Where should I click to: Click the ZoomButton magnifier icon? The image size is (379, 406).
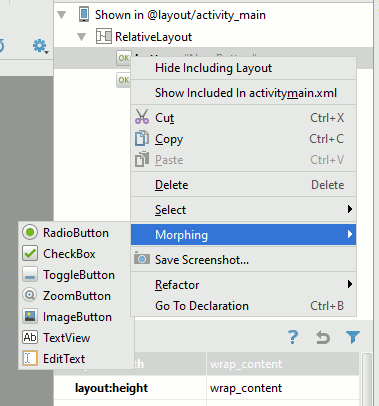pos(30,295)
